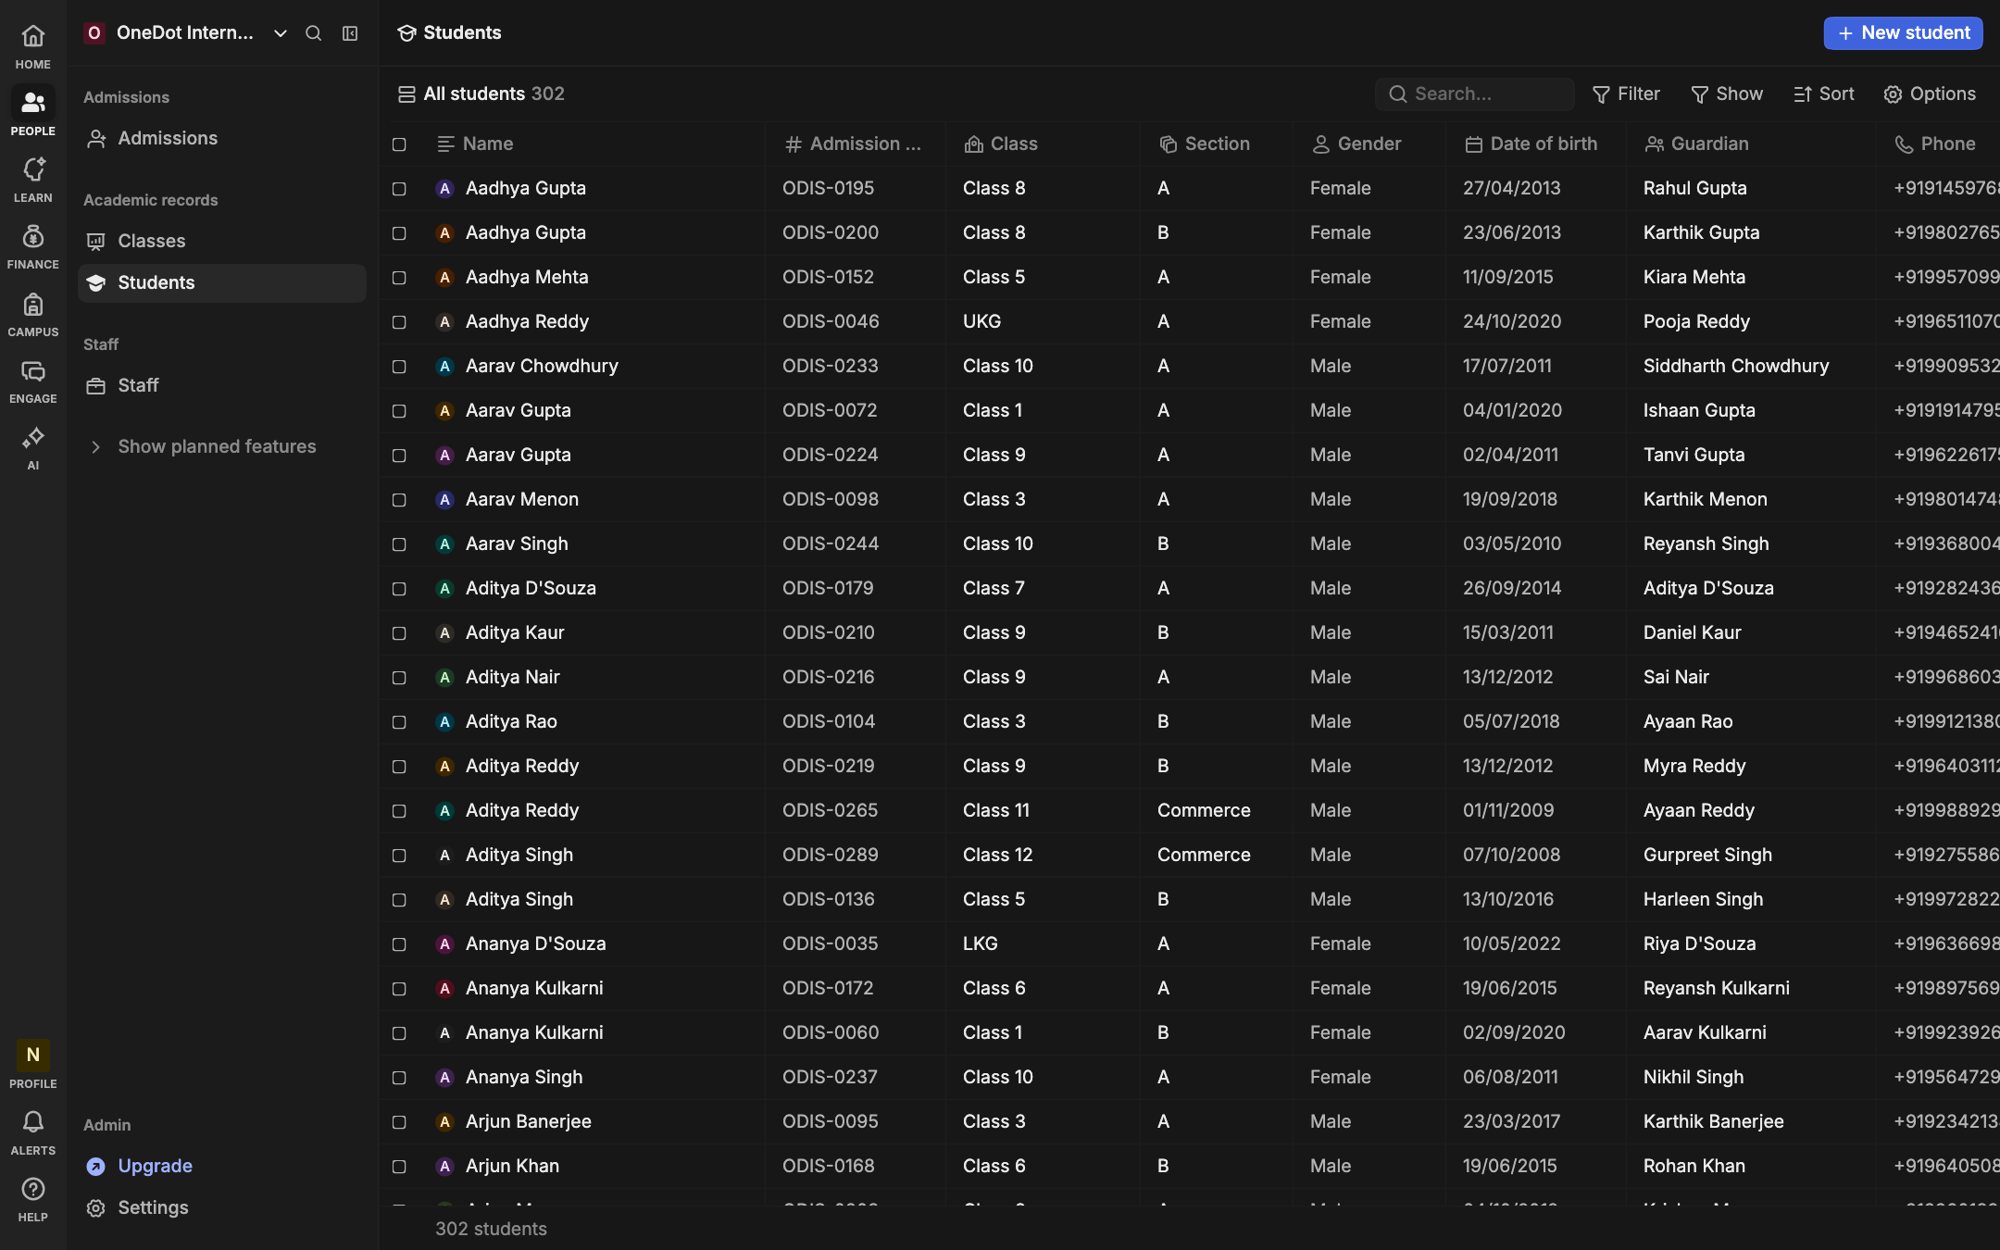This screenshot has width=2000, height=1250.
Task: Open the table Options gear
Action: click(x=1930, y=94)
